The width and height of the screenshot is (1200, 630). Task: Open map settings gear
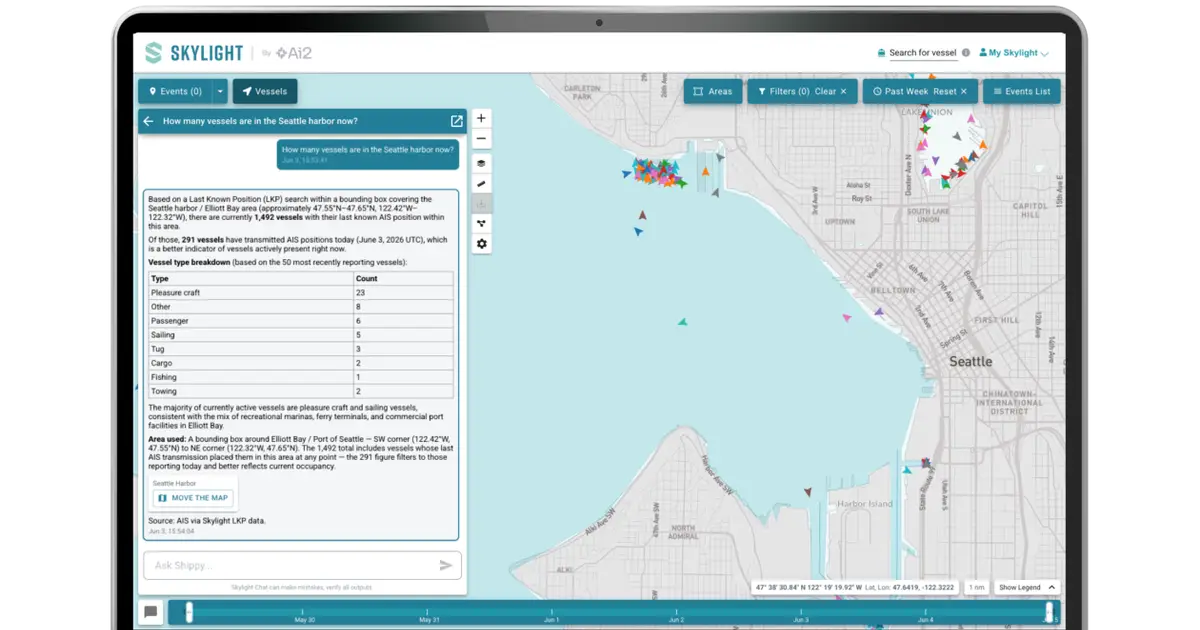tap(481, 244)
